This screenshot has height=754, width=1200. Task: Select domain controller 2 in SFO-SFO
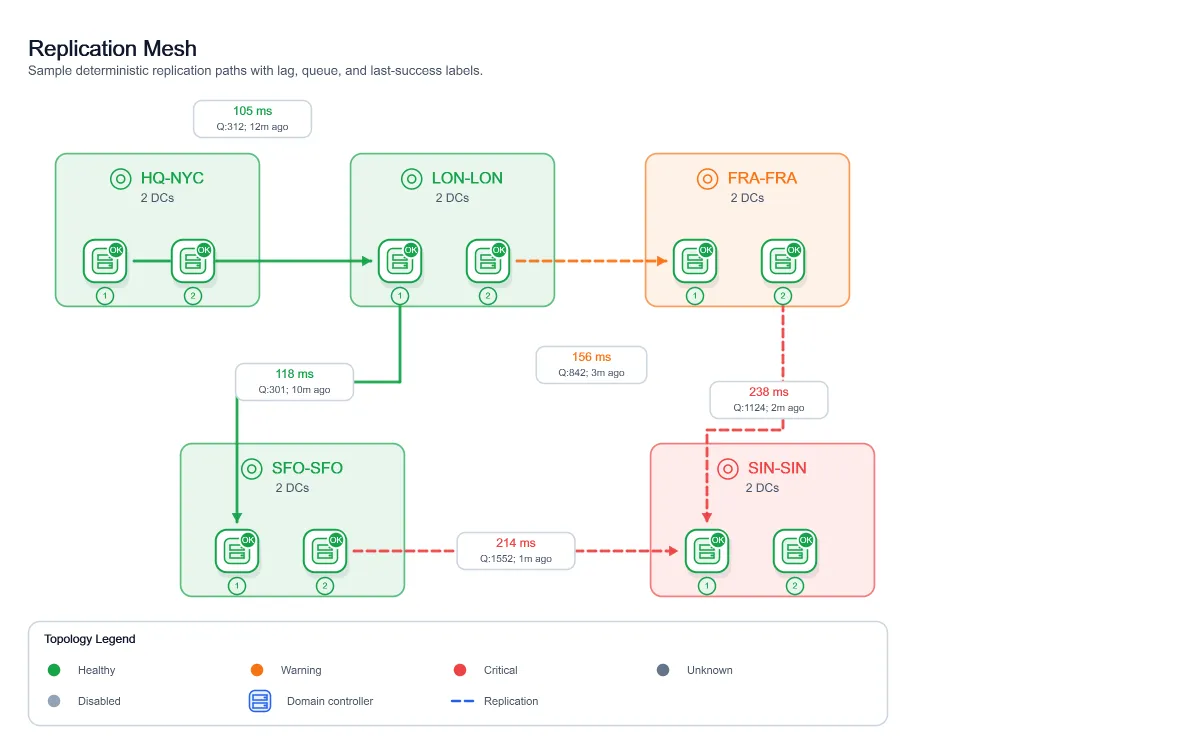click(x=325, y=551)
